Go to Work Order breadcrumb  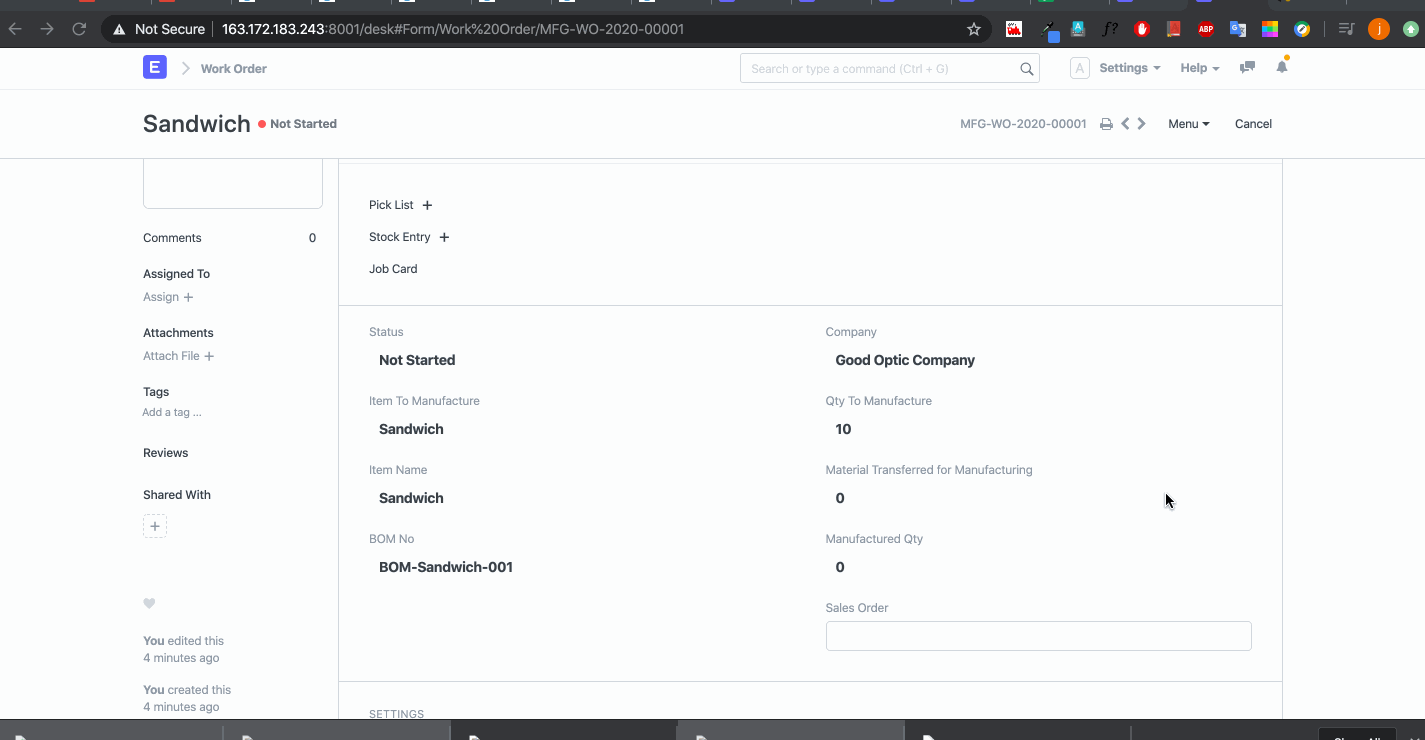(x=234, y=69)
